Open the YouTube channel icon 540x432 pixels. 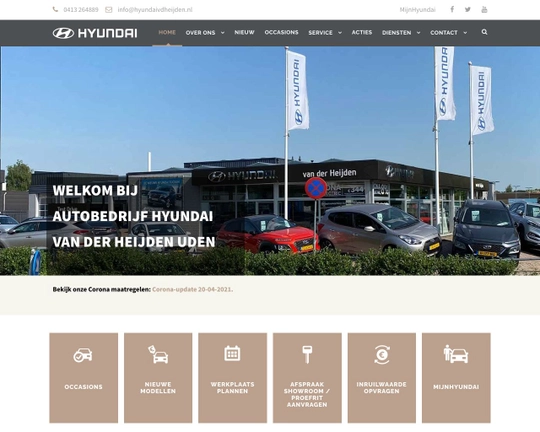(x=484, y=9)
